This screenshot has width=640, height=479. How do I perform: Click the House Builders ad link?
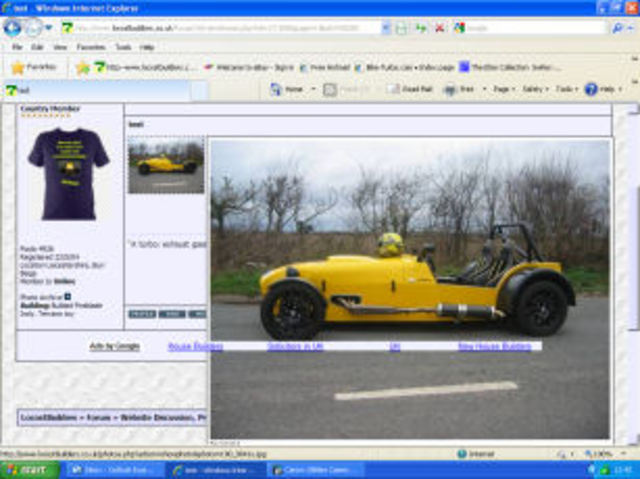pos(195,346)
